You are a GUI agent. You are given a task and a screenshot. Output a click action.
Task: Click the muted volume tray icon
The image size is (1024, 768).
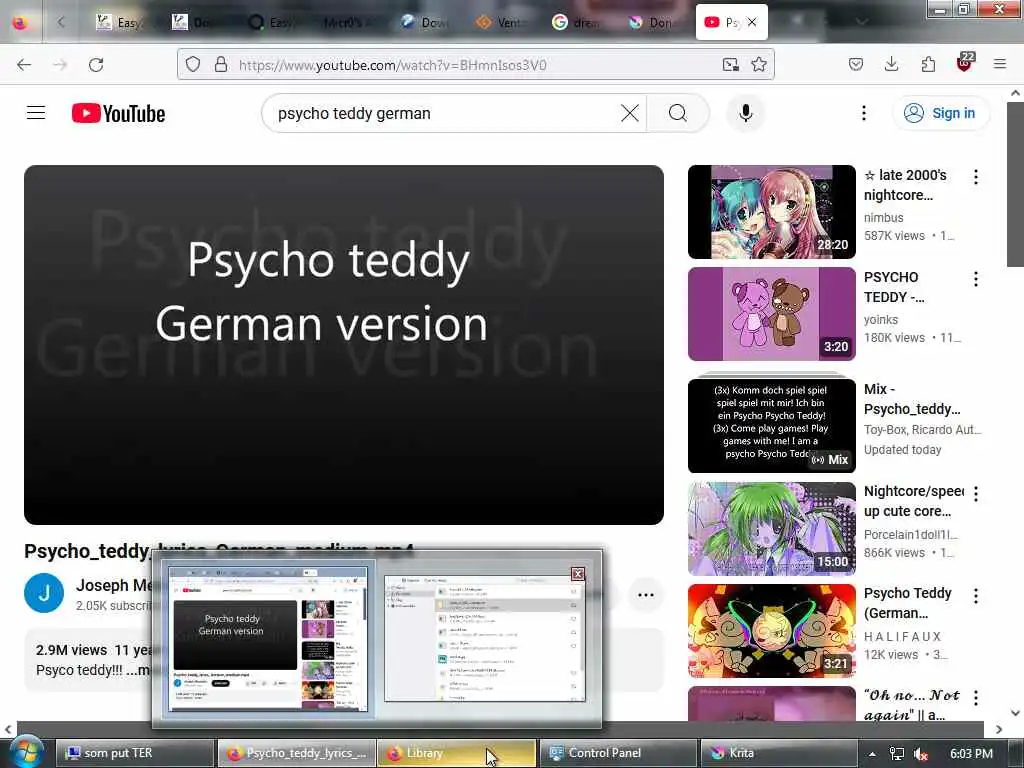(x=921, y=754)
